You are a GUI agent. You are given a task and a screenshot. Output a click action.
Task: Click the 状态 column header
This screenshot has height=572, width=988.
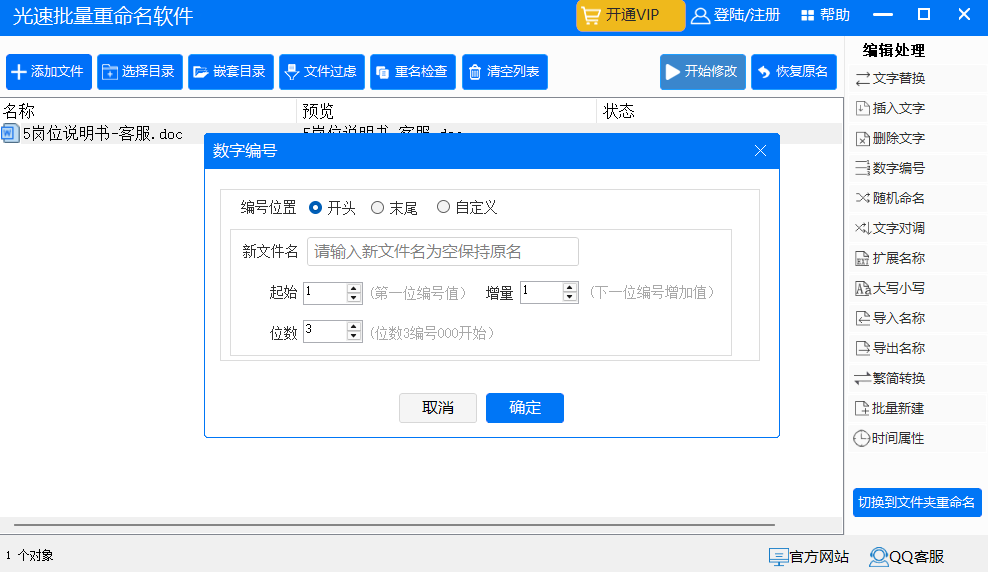tap(720, 112)
